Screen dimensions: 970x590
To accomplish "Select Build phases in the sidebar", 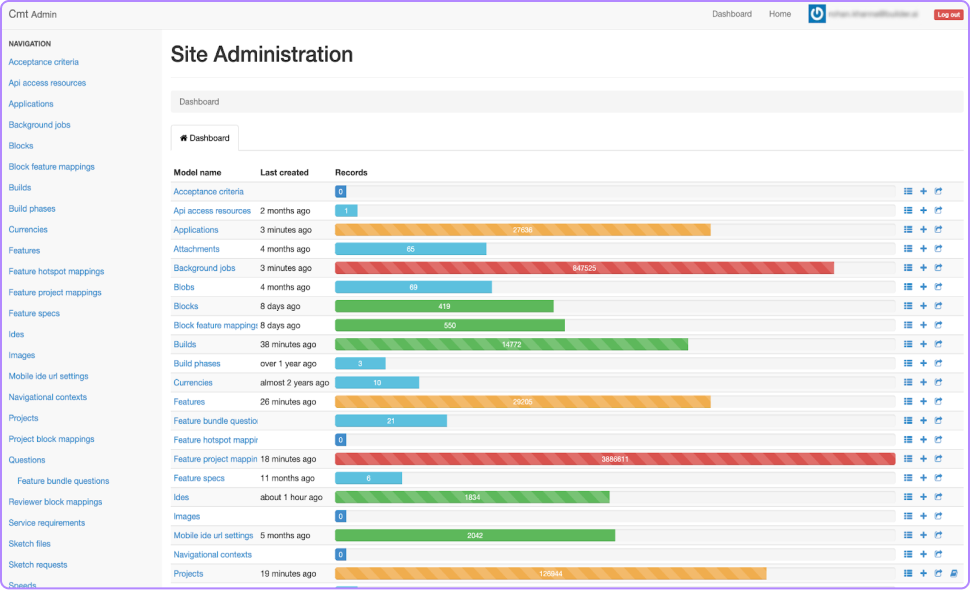I will pos(32,209).
